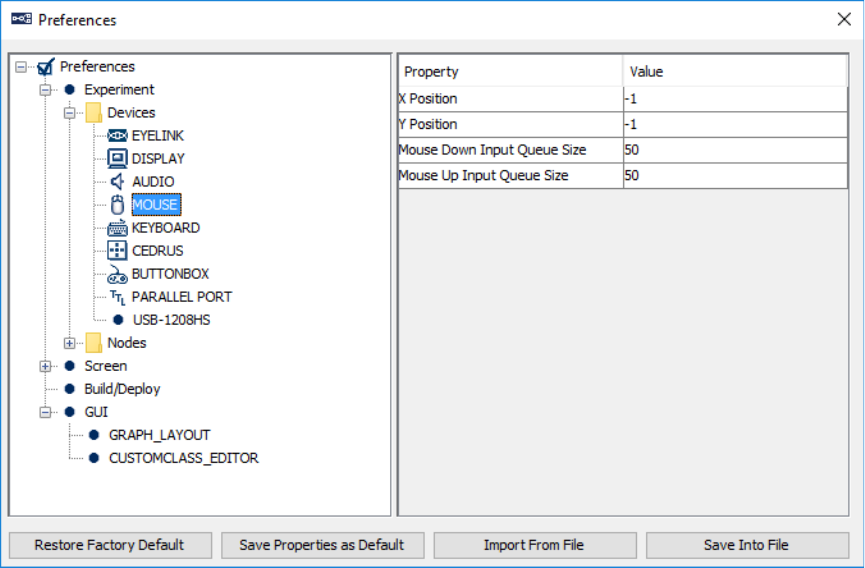Image resolution: width=865 pixels, height=568 pixels.
Task: Click 'Mouse Down Input Queue Size' label
Action: [x=492, y=150]
